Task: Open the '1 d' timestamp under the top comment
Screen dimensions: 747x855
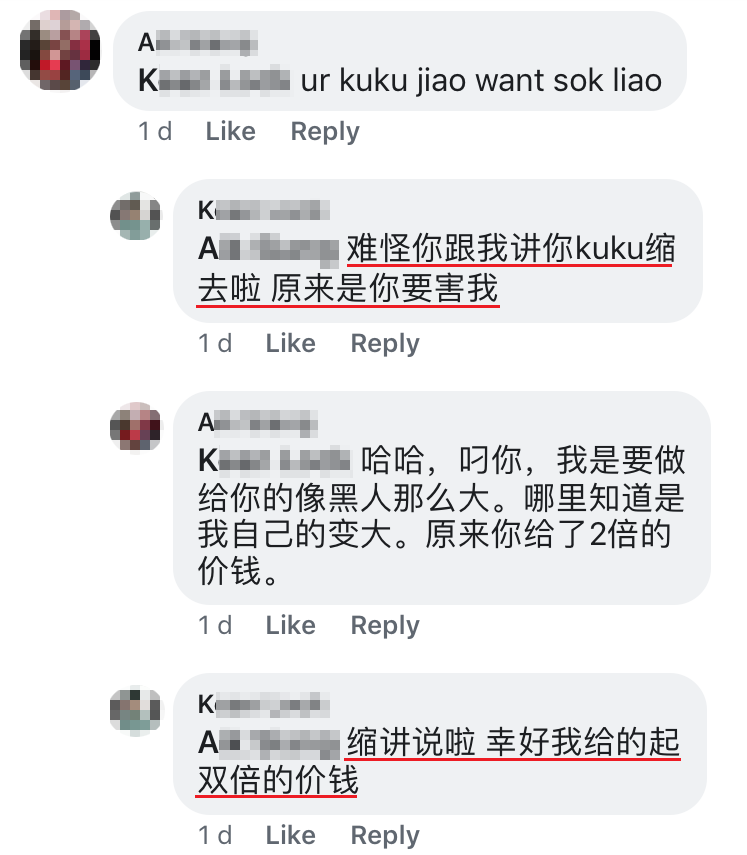Action: pos(155,131)
